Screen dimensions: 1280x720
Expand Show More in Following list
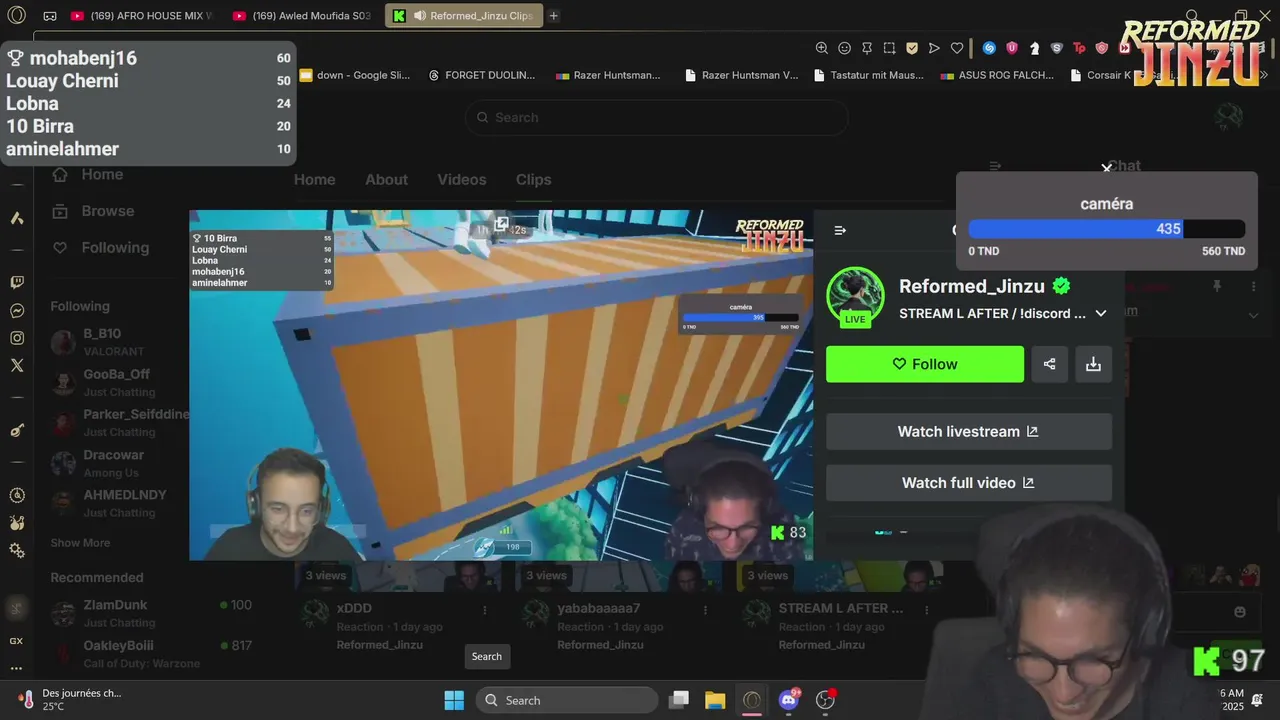pos(80,543)
